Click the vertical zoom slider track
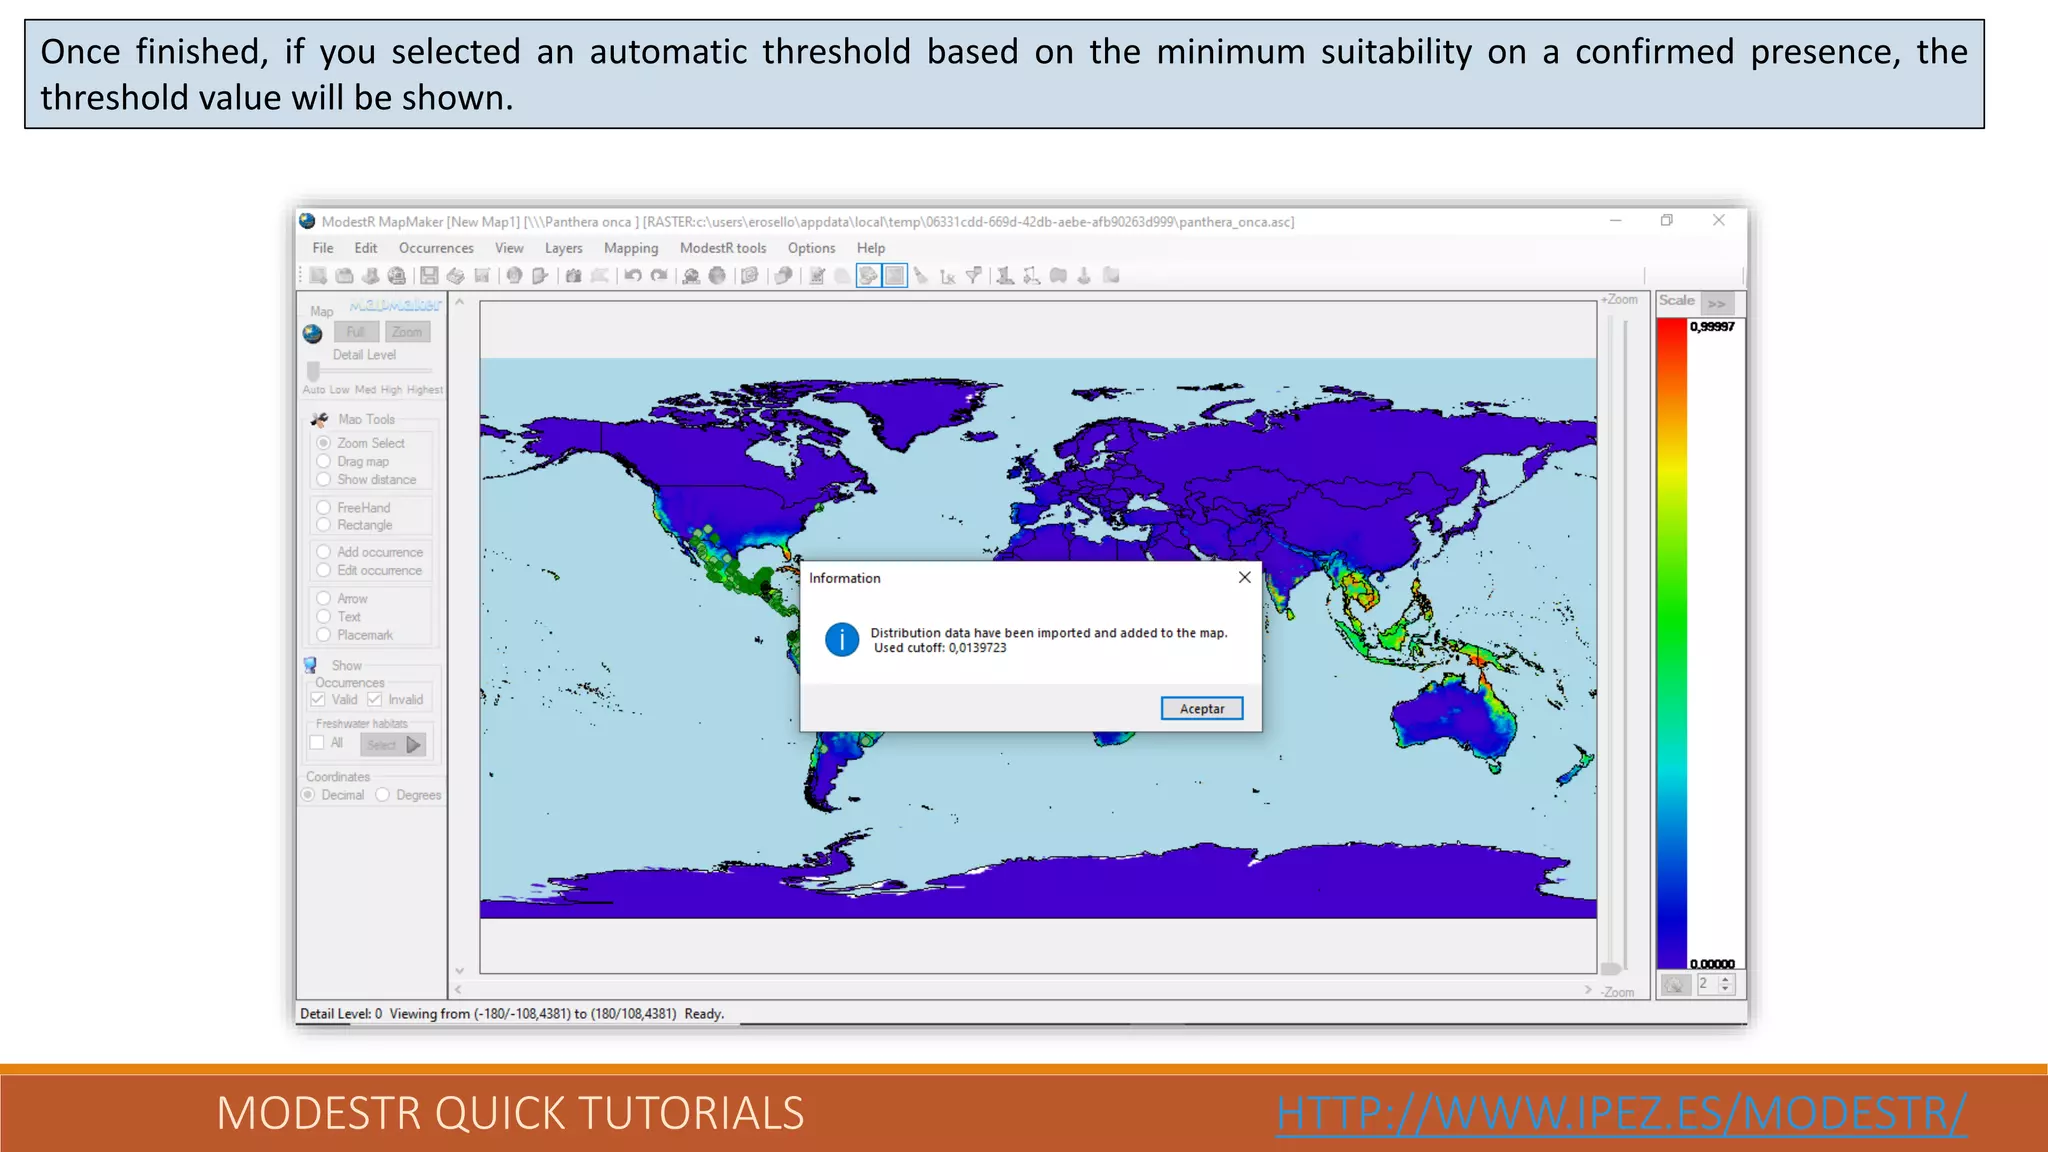Image resolution: width=2048 pixels, height=1152 pixels. (1610, 640)
